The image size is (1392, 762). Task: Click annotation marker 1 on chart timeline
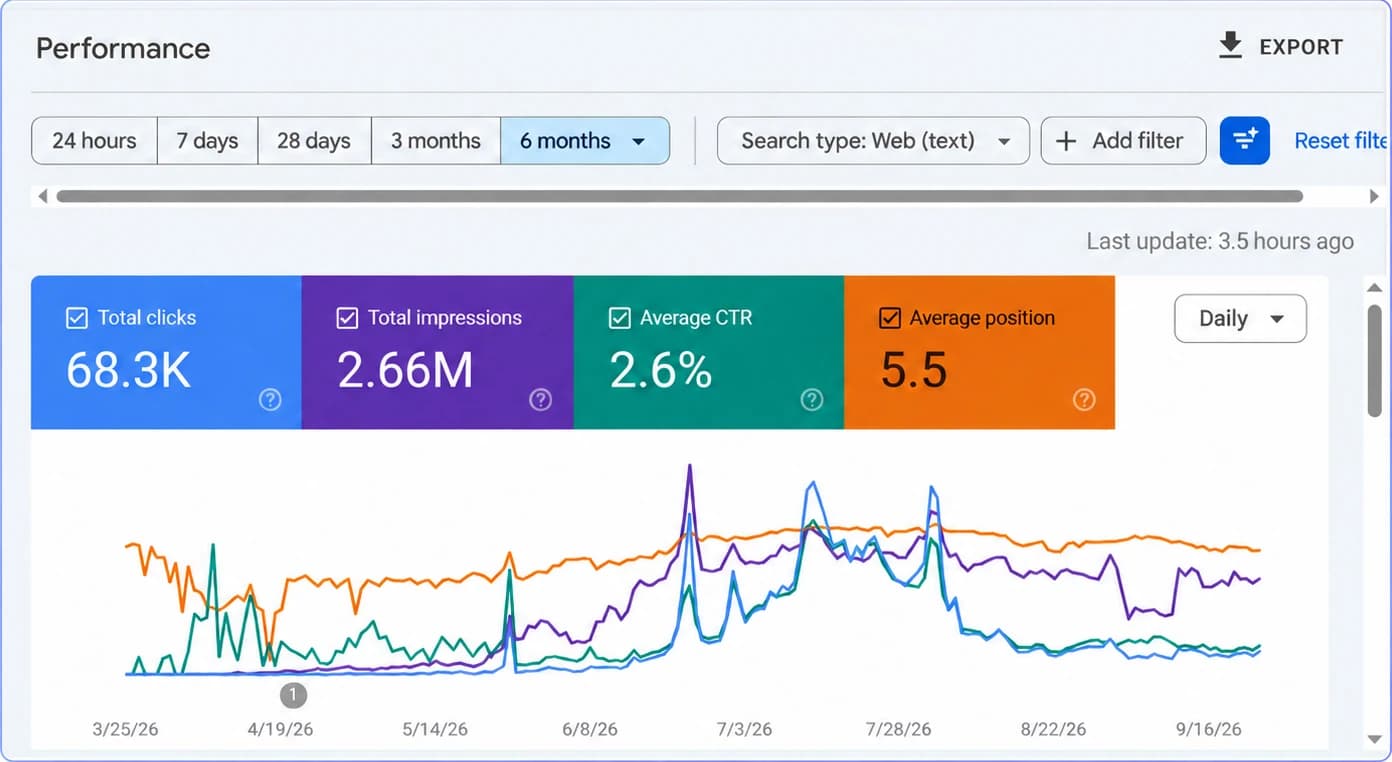pos(293,694)
